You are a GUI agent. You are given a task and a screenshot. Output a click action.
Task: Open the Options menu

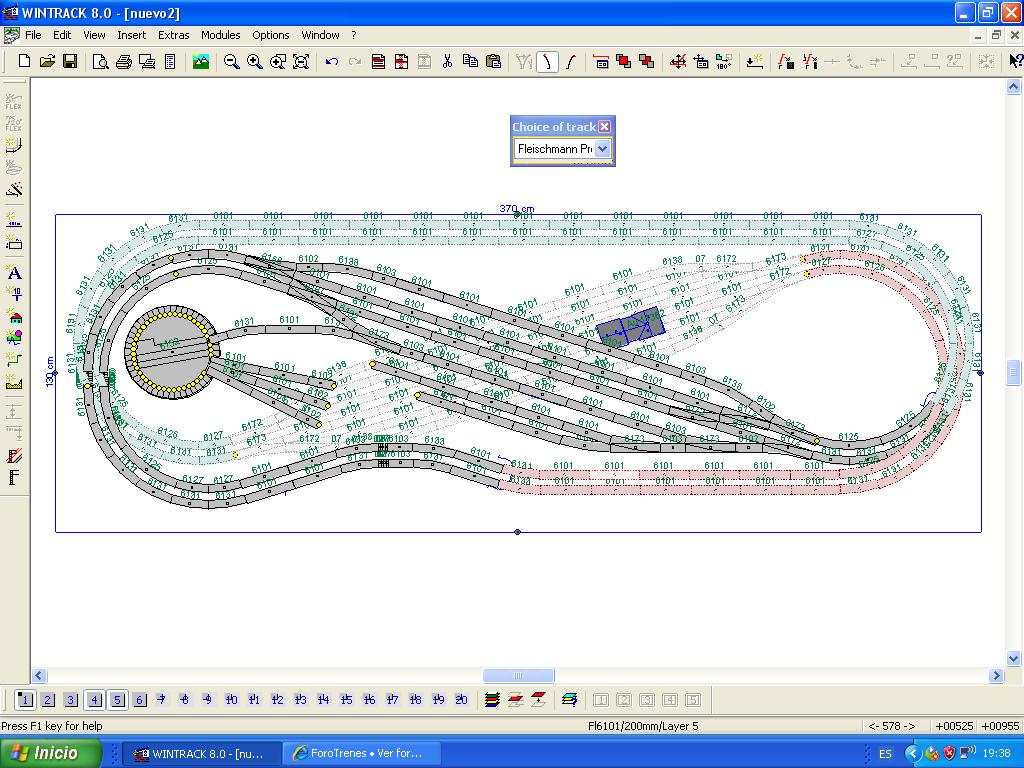pos(270,35)
